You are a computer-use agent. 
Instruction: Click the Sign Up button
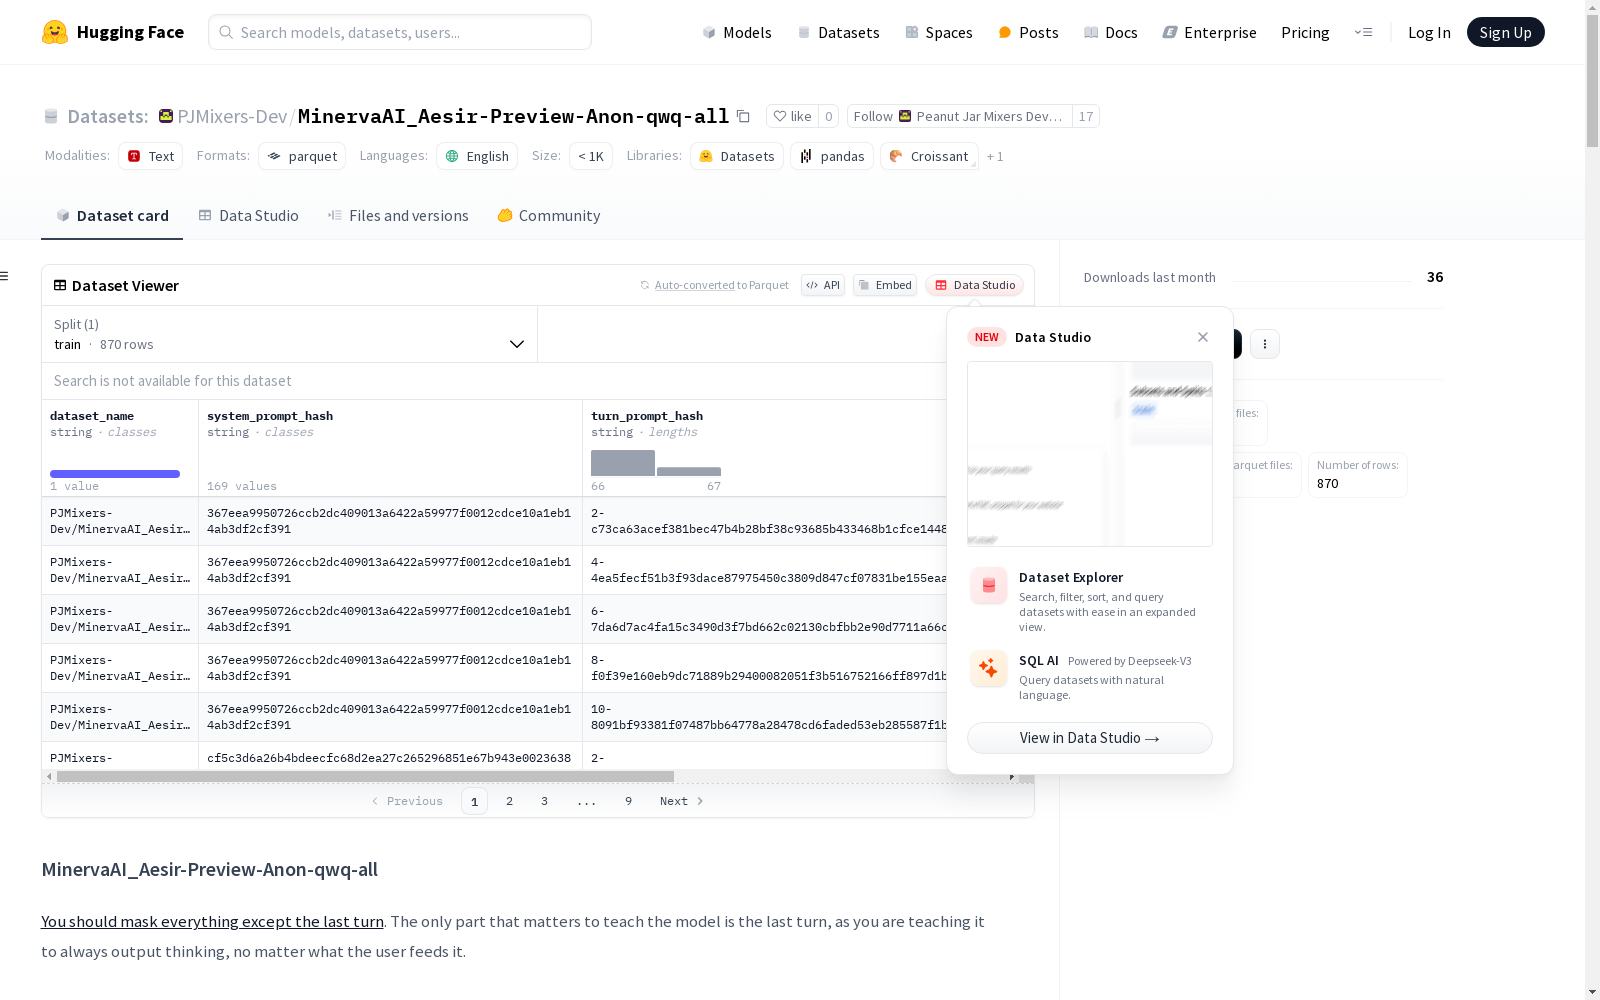click(x=1505, y=32)
